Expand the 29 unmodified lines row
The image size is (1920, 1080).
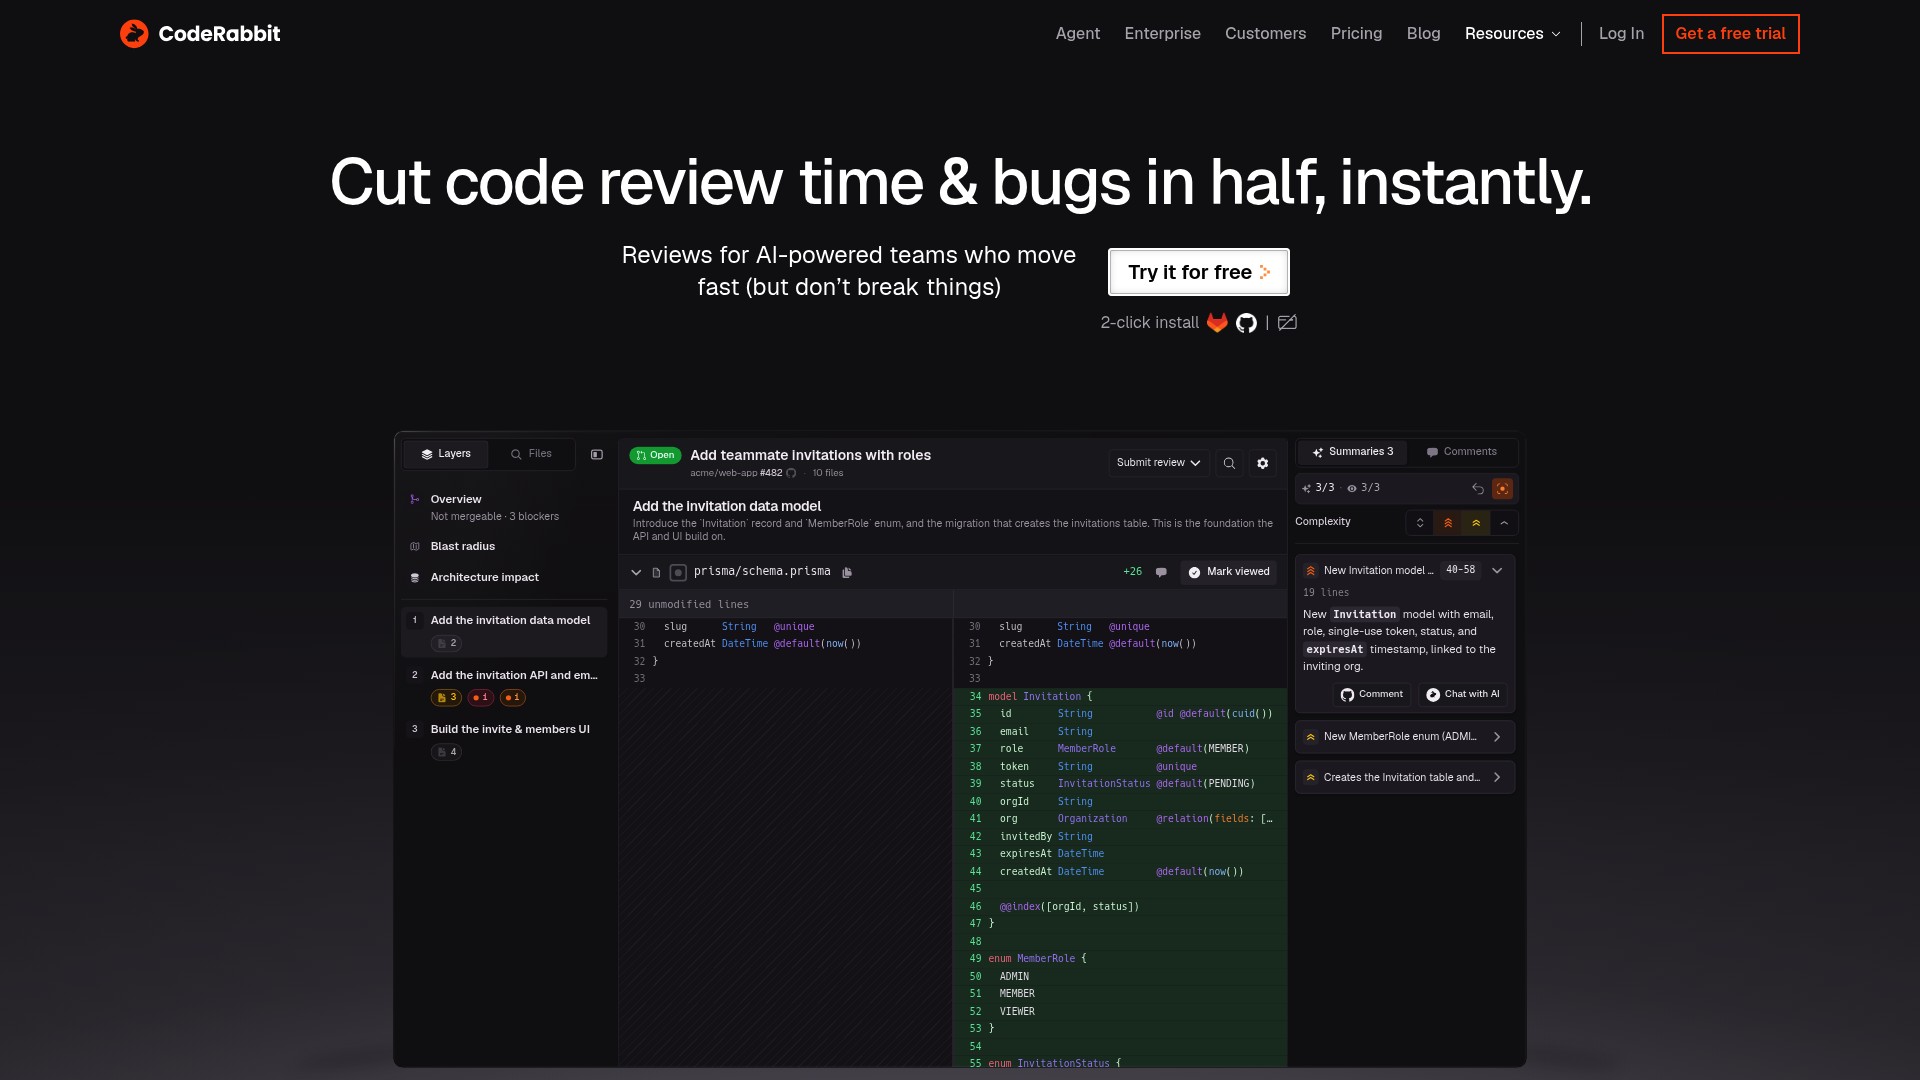point(785,604)
